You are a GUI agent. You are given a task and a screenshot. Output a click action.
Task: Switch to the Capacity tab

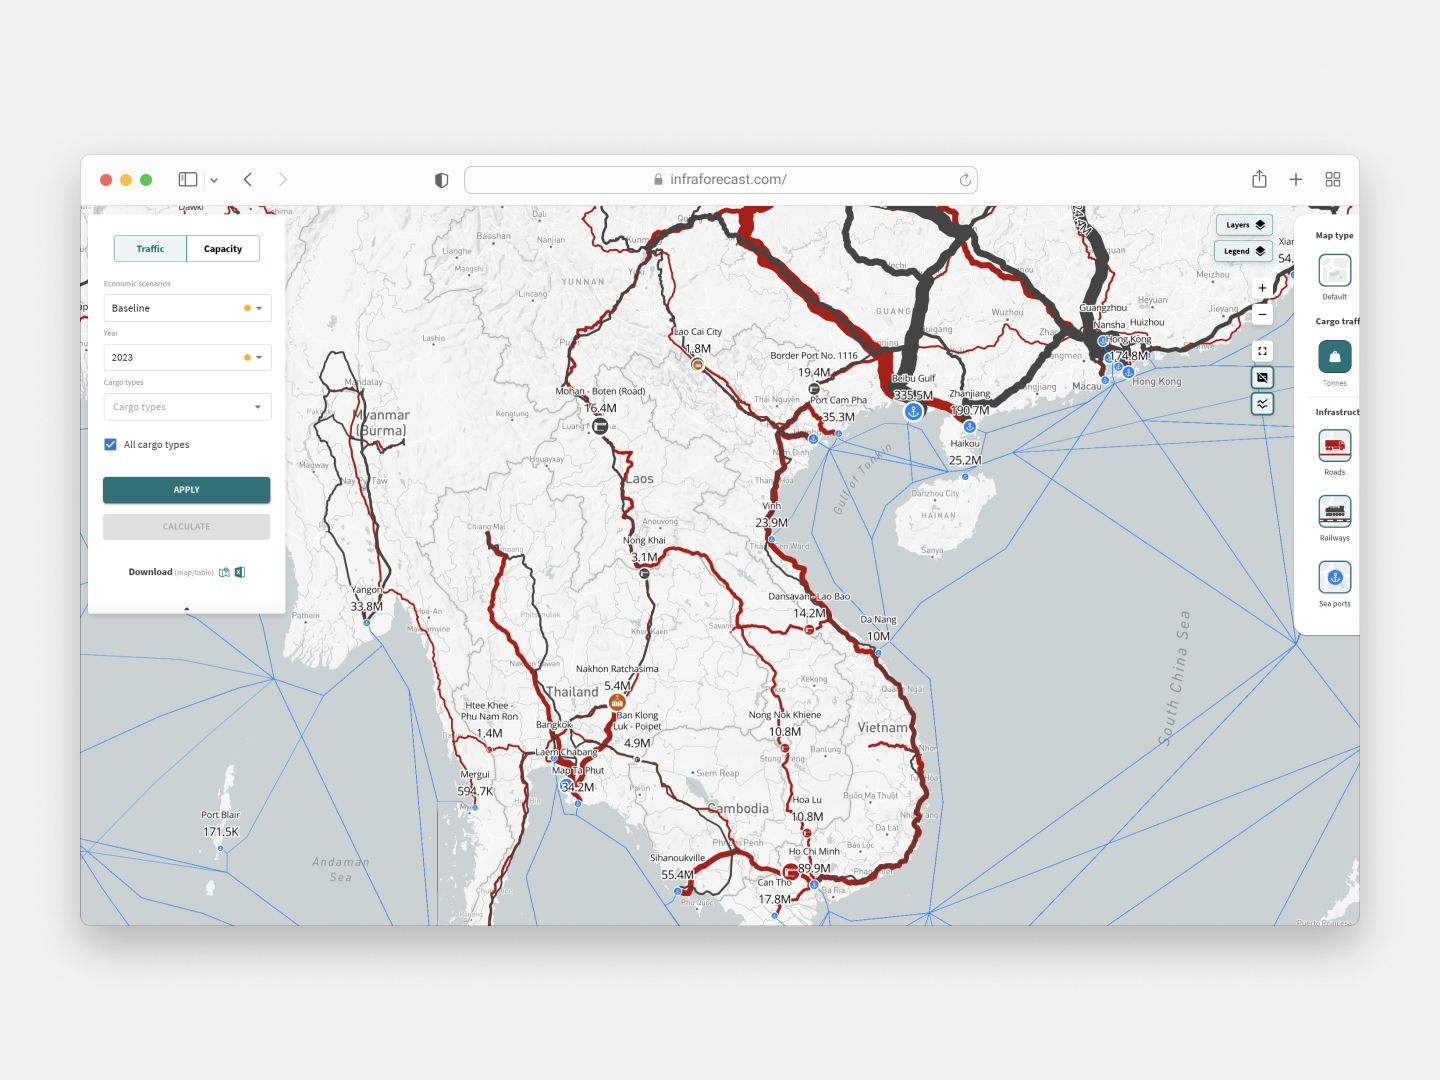[223, 249]
